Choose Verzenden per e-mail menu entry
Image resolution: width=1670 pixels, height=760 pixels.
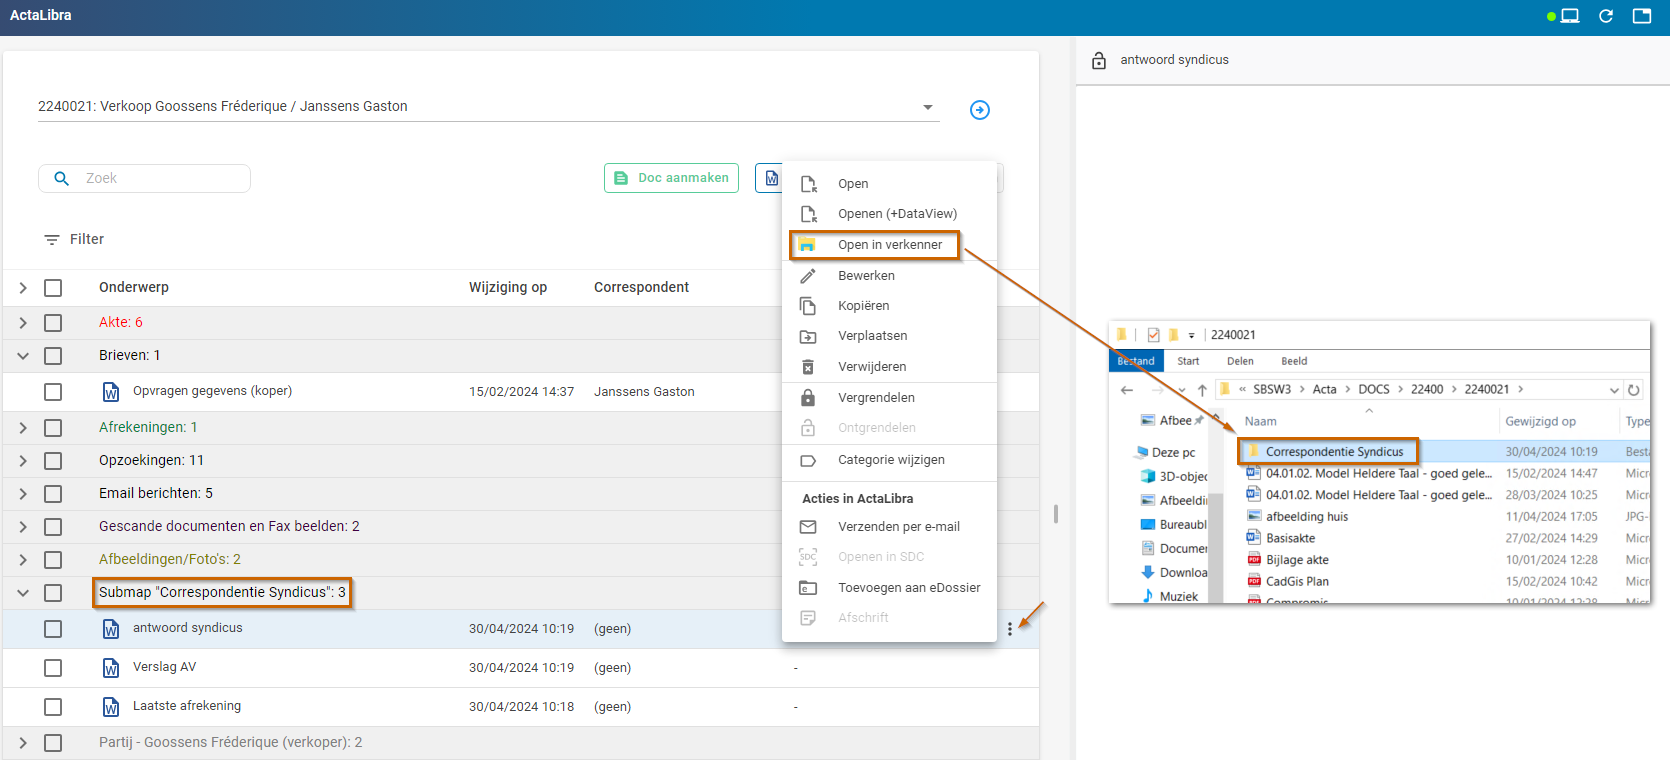point(889,527)
